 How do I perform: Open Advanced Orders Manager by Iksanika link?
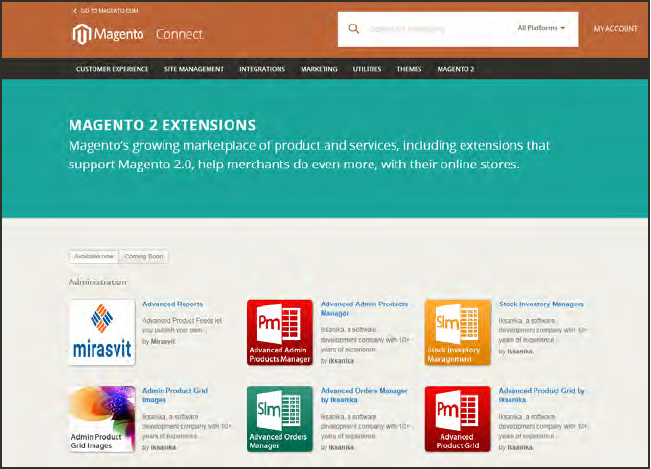364,395
